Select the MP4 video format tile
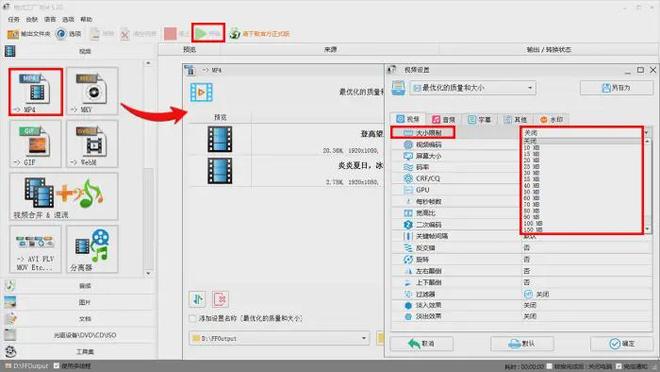The width and height of the screenshot is (660, 372). tap(36, 92)
